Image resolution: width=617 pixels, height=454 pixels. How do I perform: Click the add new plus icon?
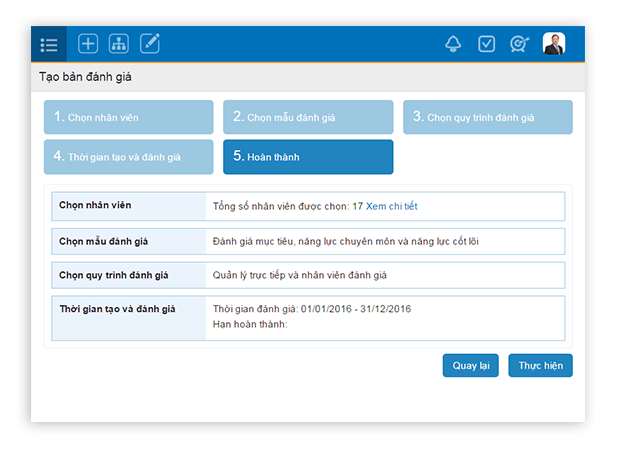coord(88,43)
